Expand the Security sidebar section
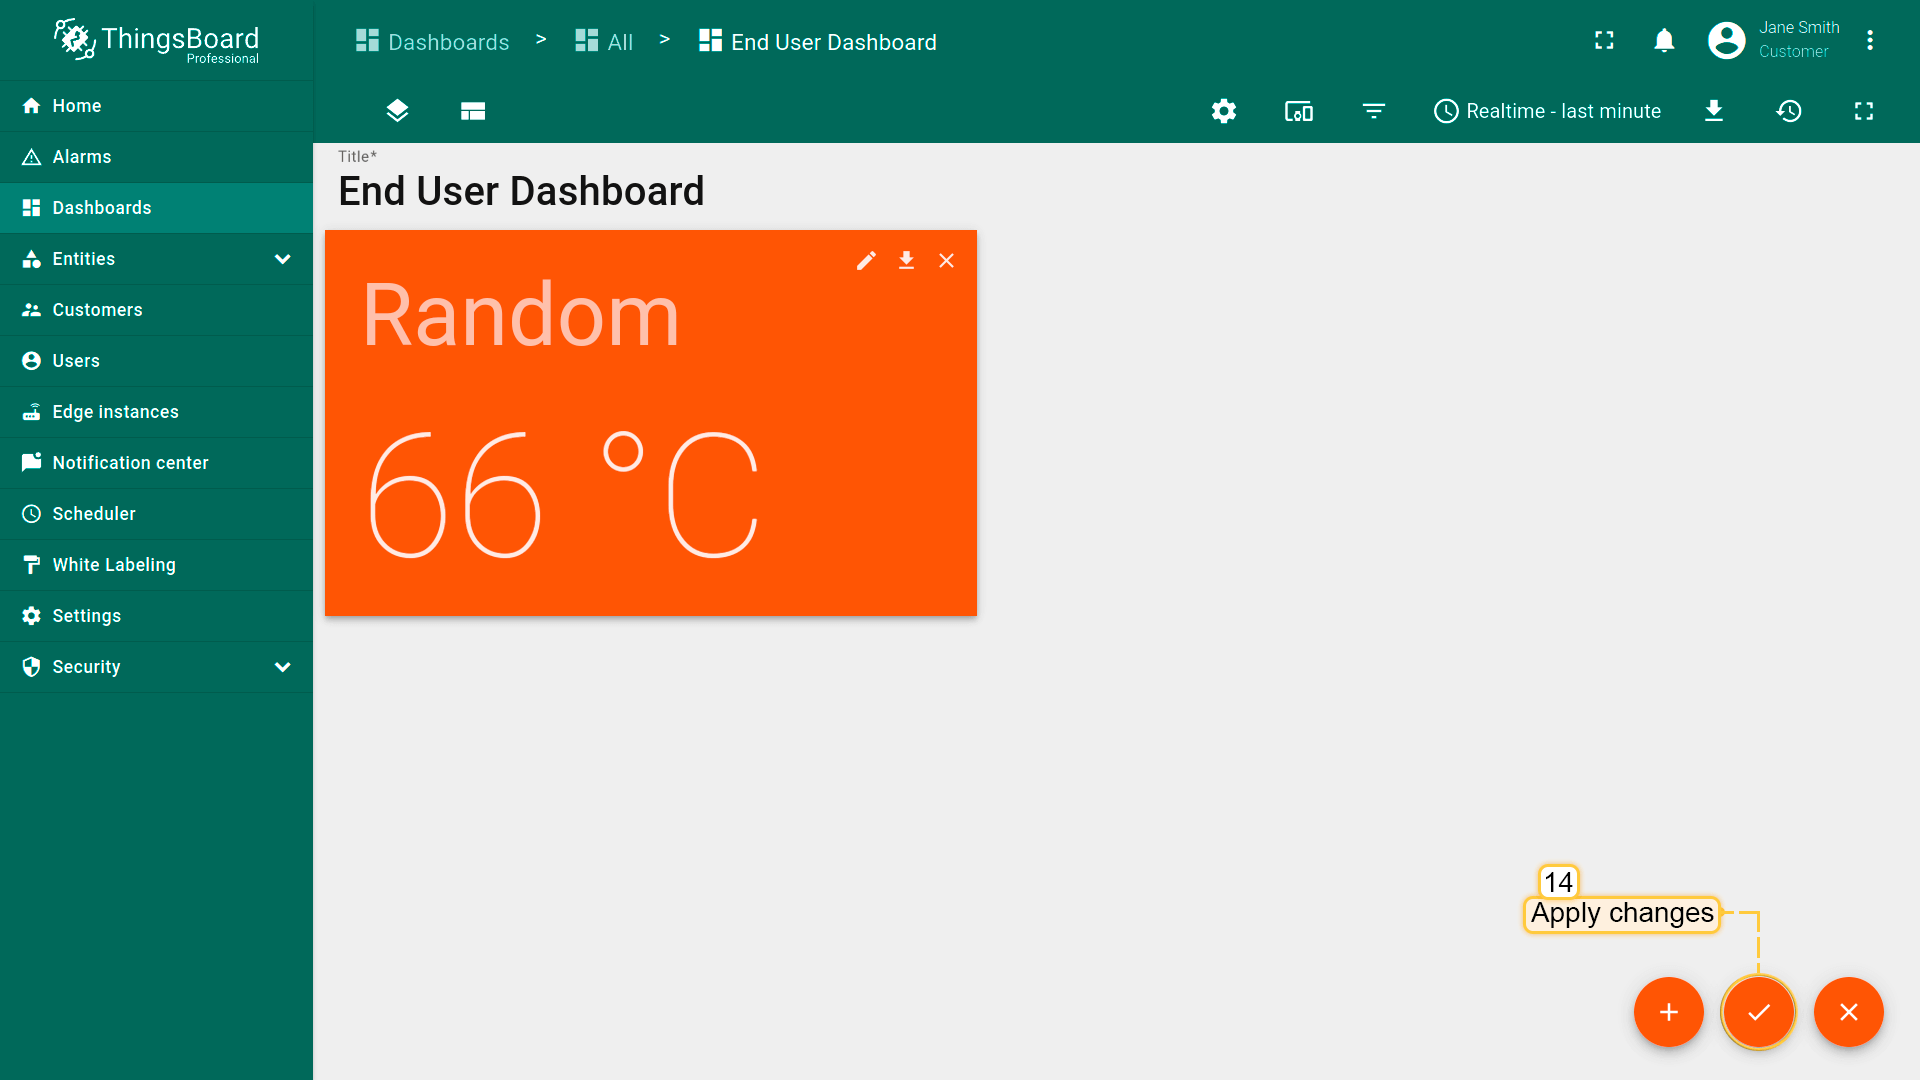The image size is (1920, 1080). [x=282, y=667]
